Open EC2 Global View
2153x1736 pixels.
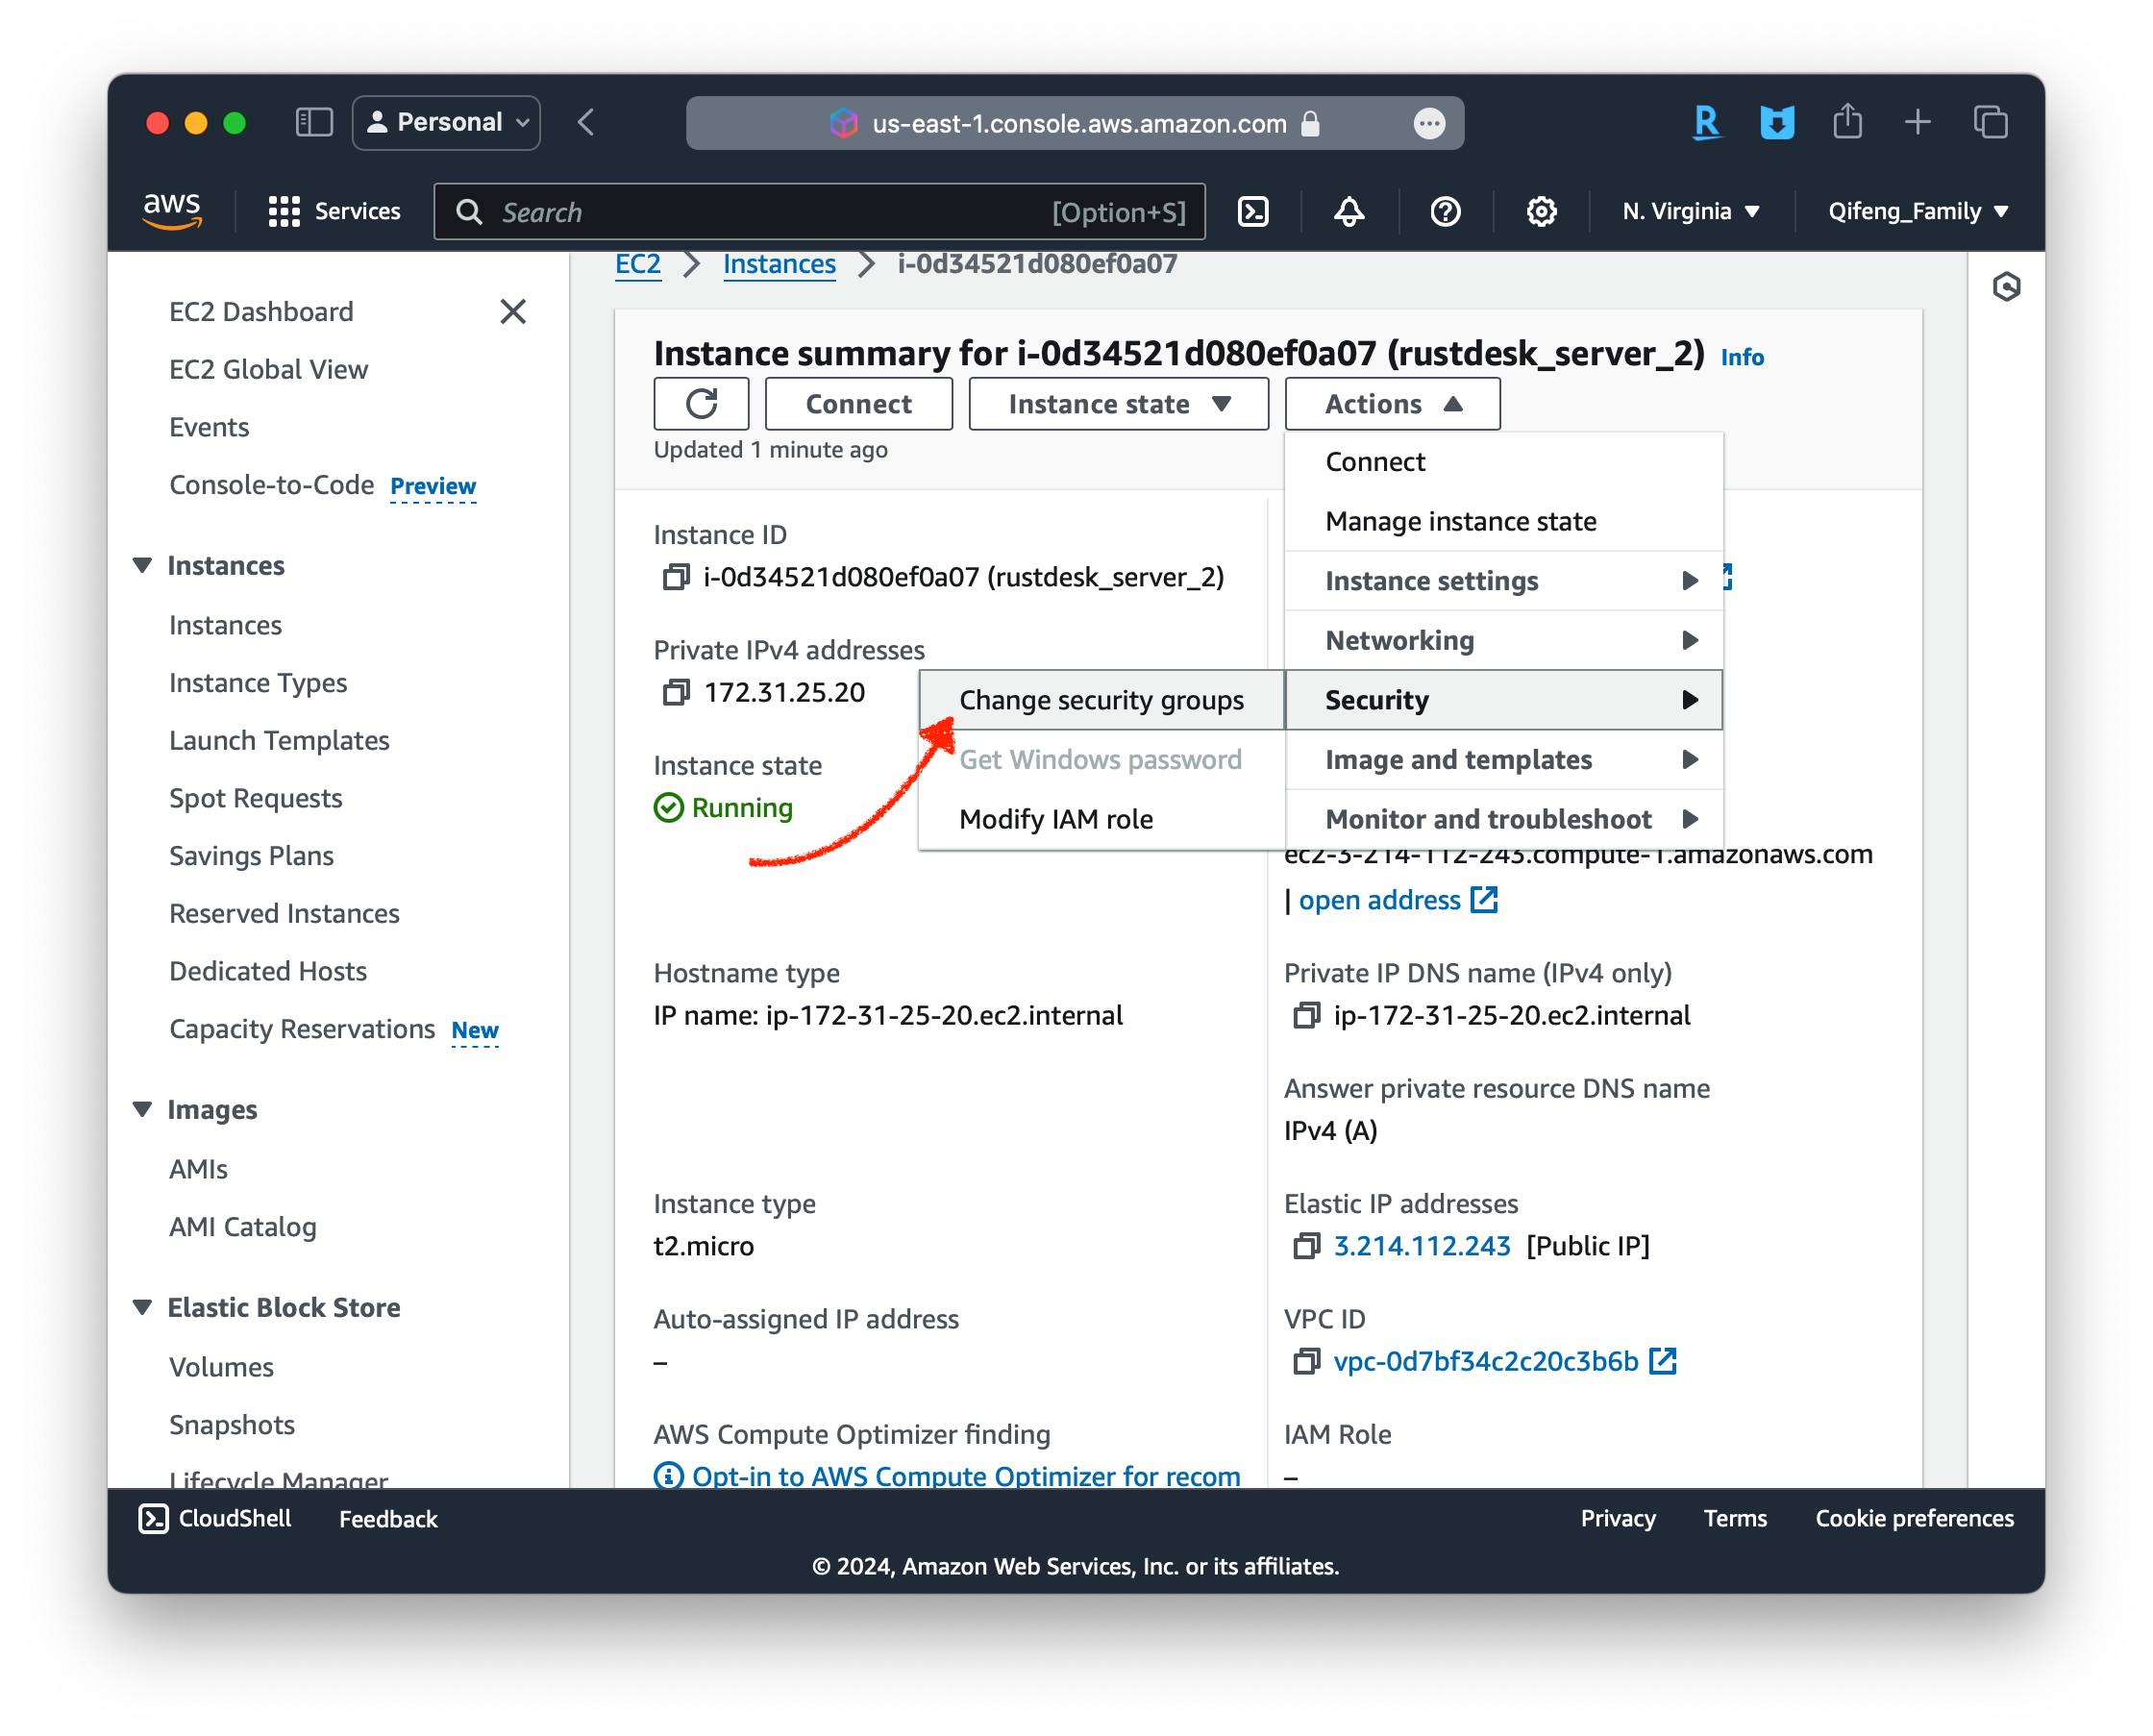pyautogui.click(x=268, y=370)
